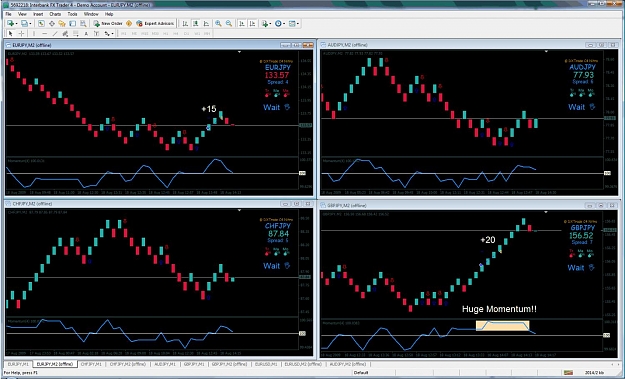Select the arrow Cursor tool
Screen dimensions: 625x379
coord(10,33)
